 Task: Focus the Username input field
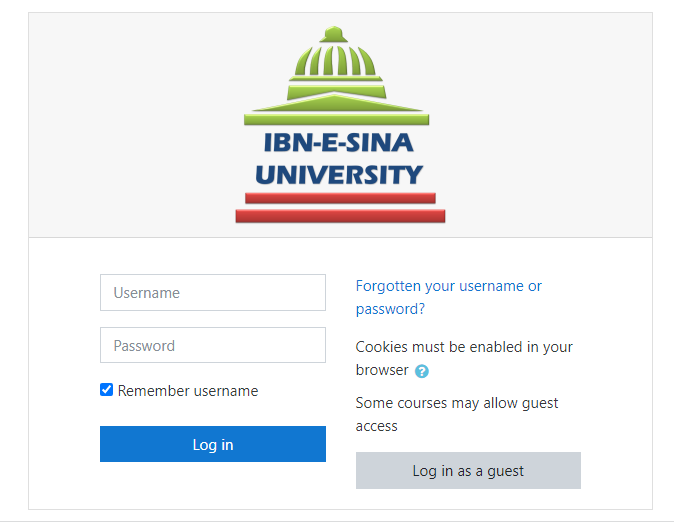(x=213, y=293)
